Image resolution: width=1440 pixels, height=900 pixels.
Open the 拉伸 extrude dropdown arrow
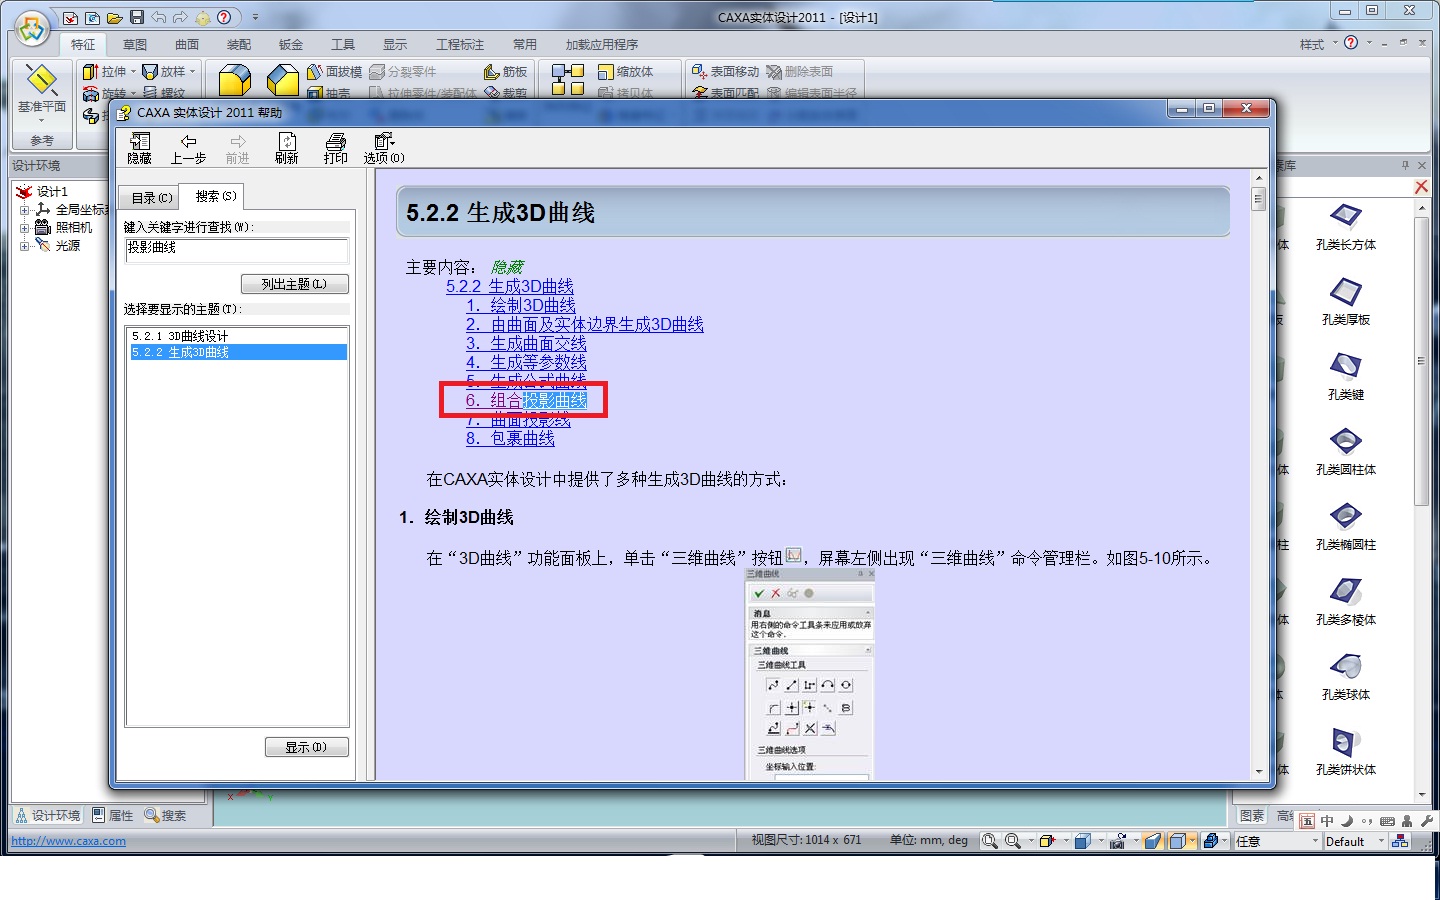pos(133,72)
